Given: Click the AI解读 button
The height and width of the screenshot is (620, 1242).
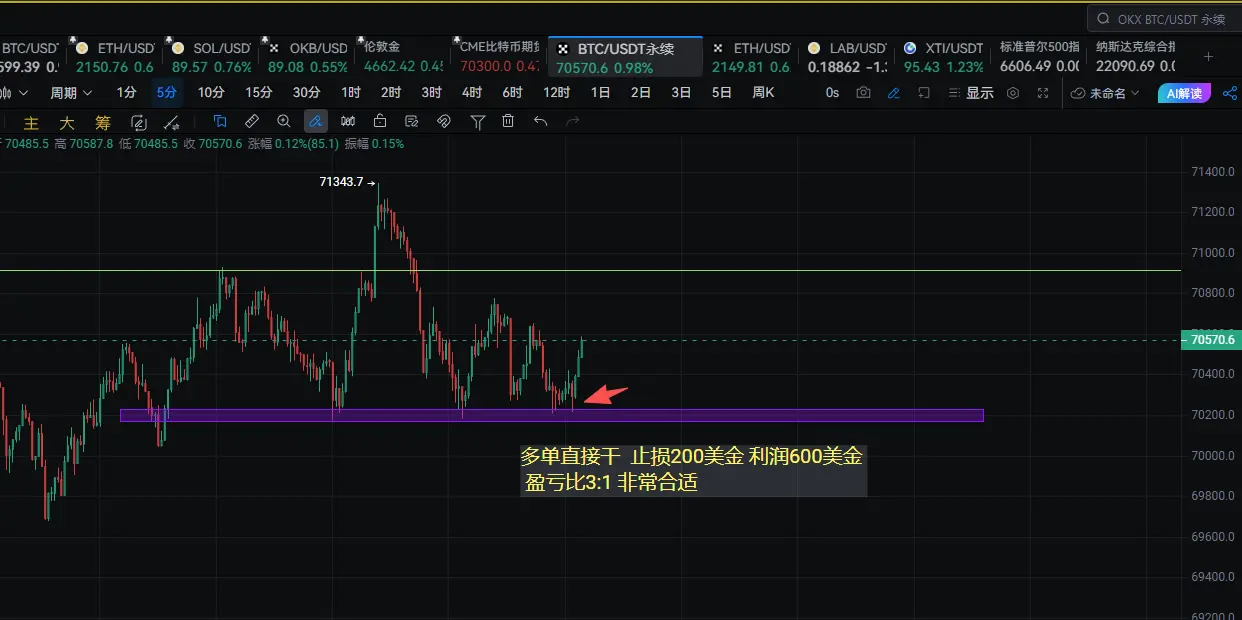Looking at the screenshot, I should click(x=1185, y=93).
